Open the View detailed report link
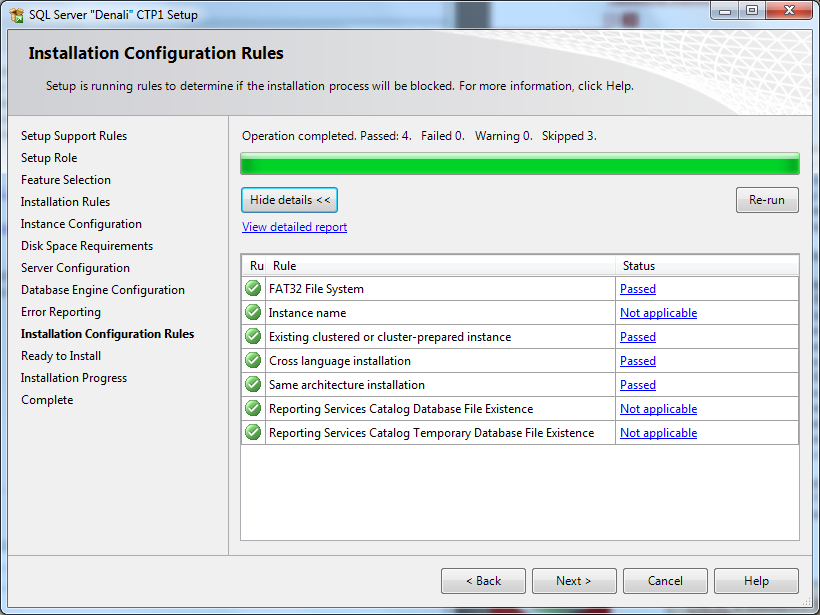This screenshot has height=615, width=820. click(x=294, y=227)
